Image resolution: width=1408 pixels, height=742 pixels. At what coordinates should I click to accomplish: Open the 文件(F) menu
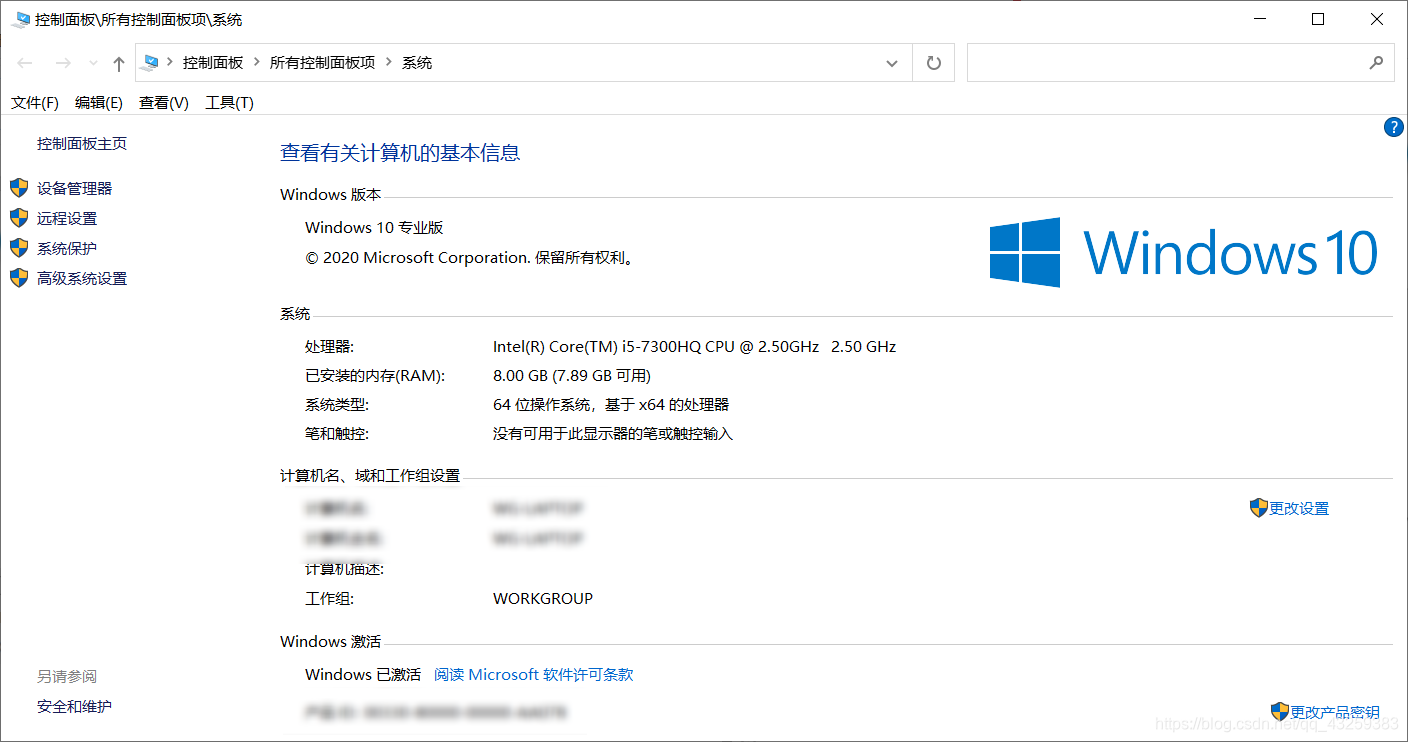tap(35, 103)
